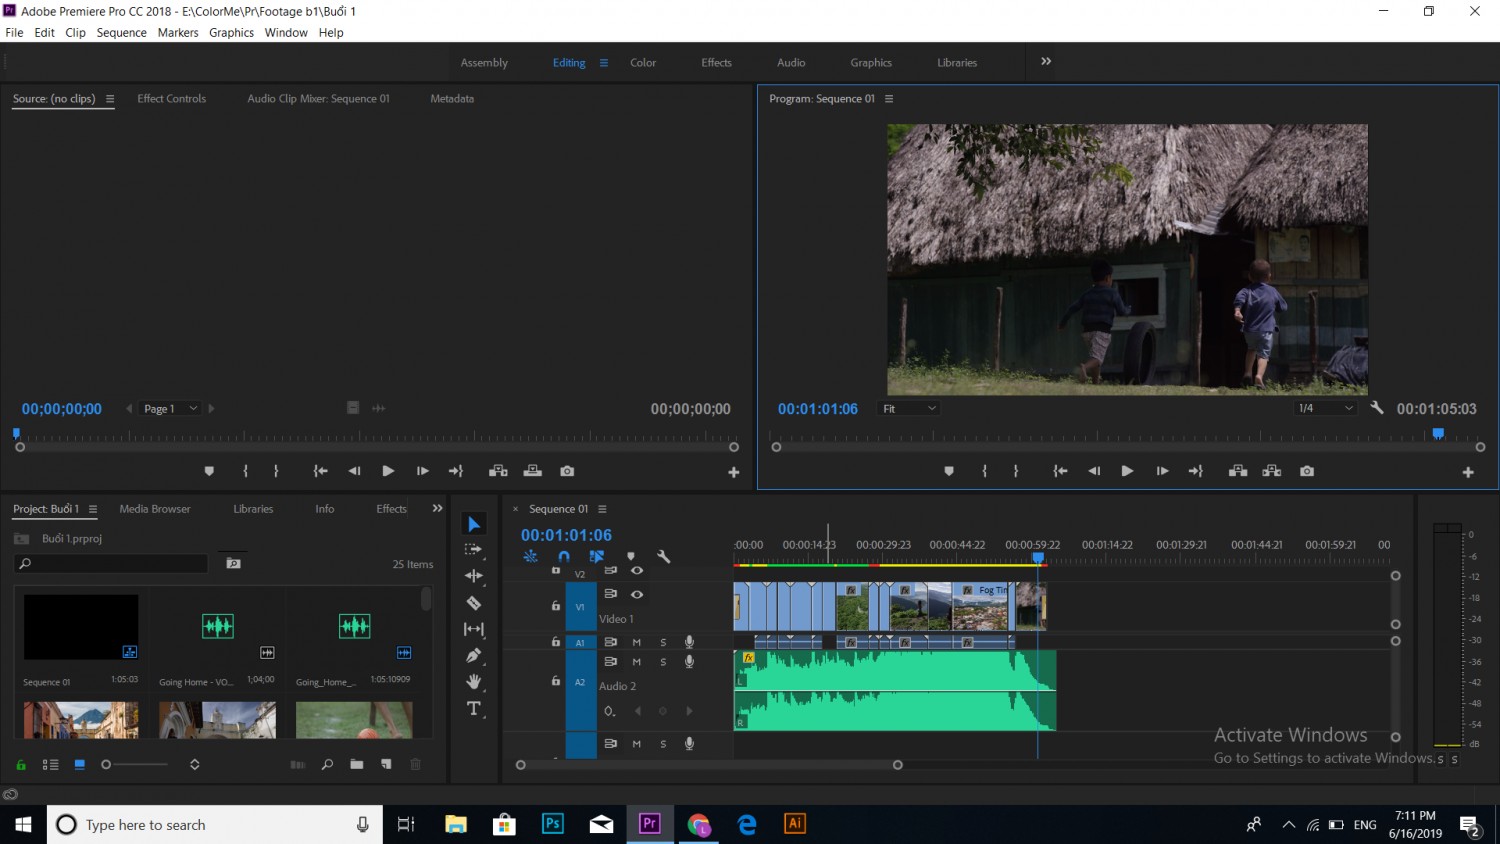Select the Track Select Forward tool
This screenshot has height=844, width=1500.
point(474,550)
